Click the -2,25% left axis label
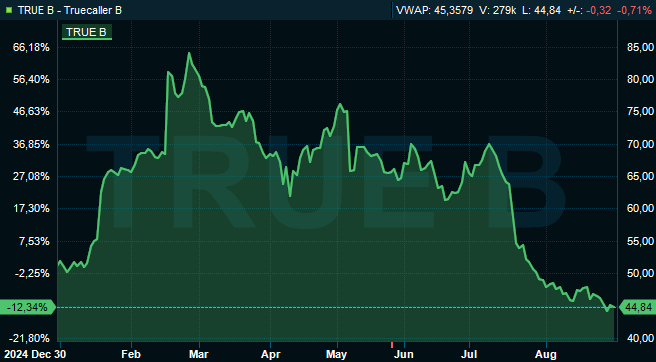656x362 pixels. [33, 273]
